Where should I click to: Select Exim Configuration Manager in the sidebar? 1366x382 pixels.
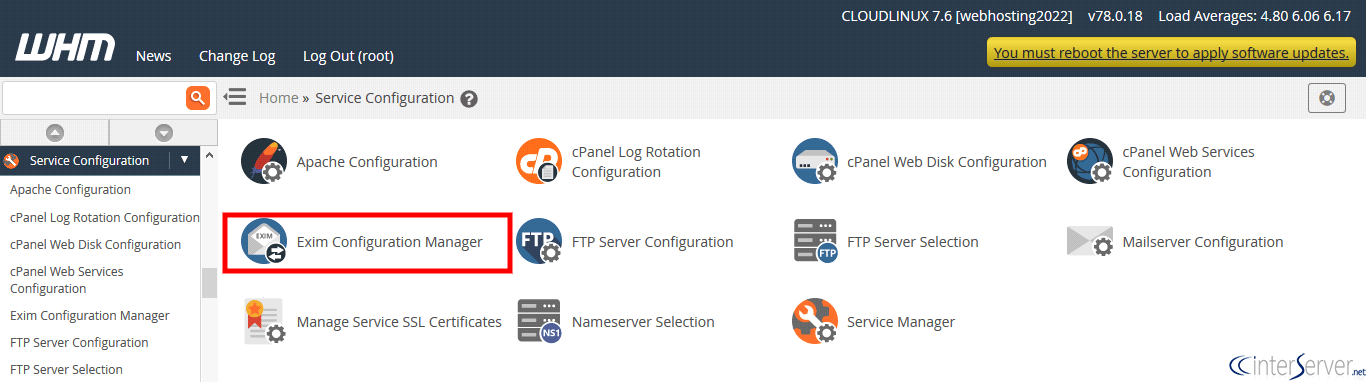tap(90, 315)
